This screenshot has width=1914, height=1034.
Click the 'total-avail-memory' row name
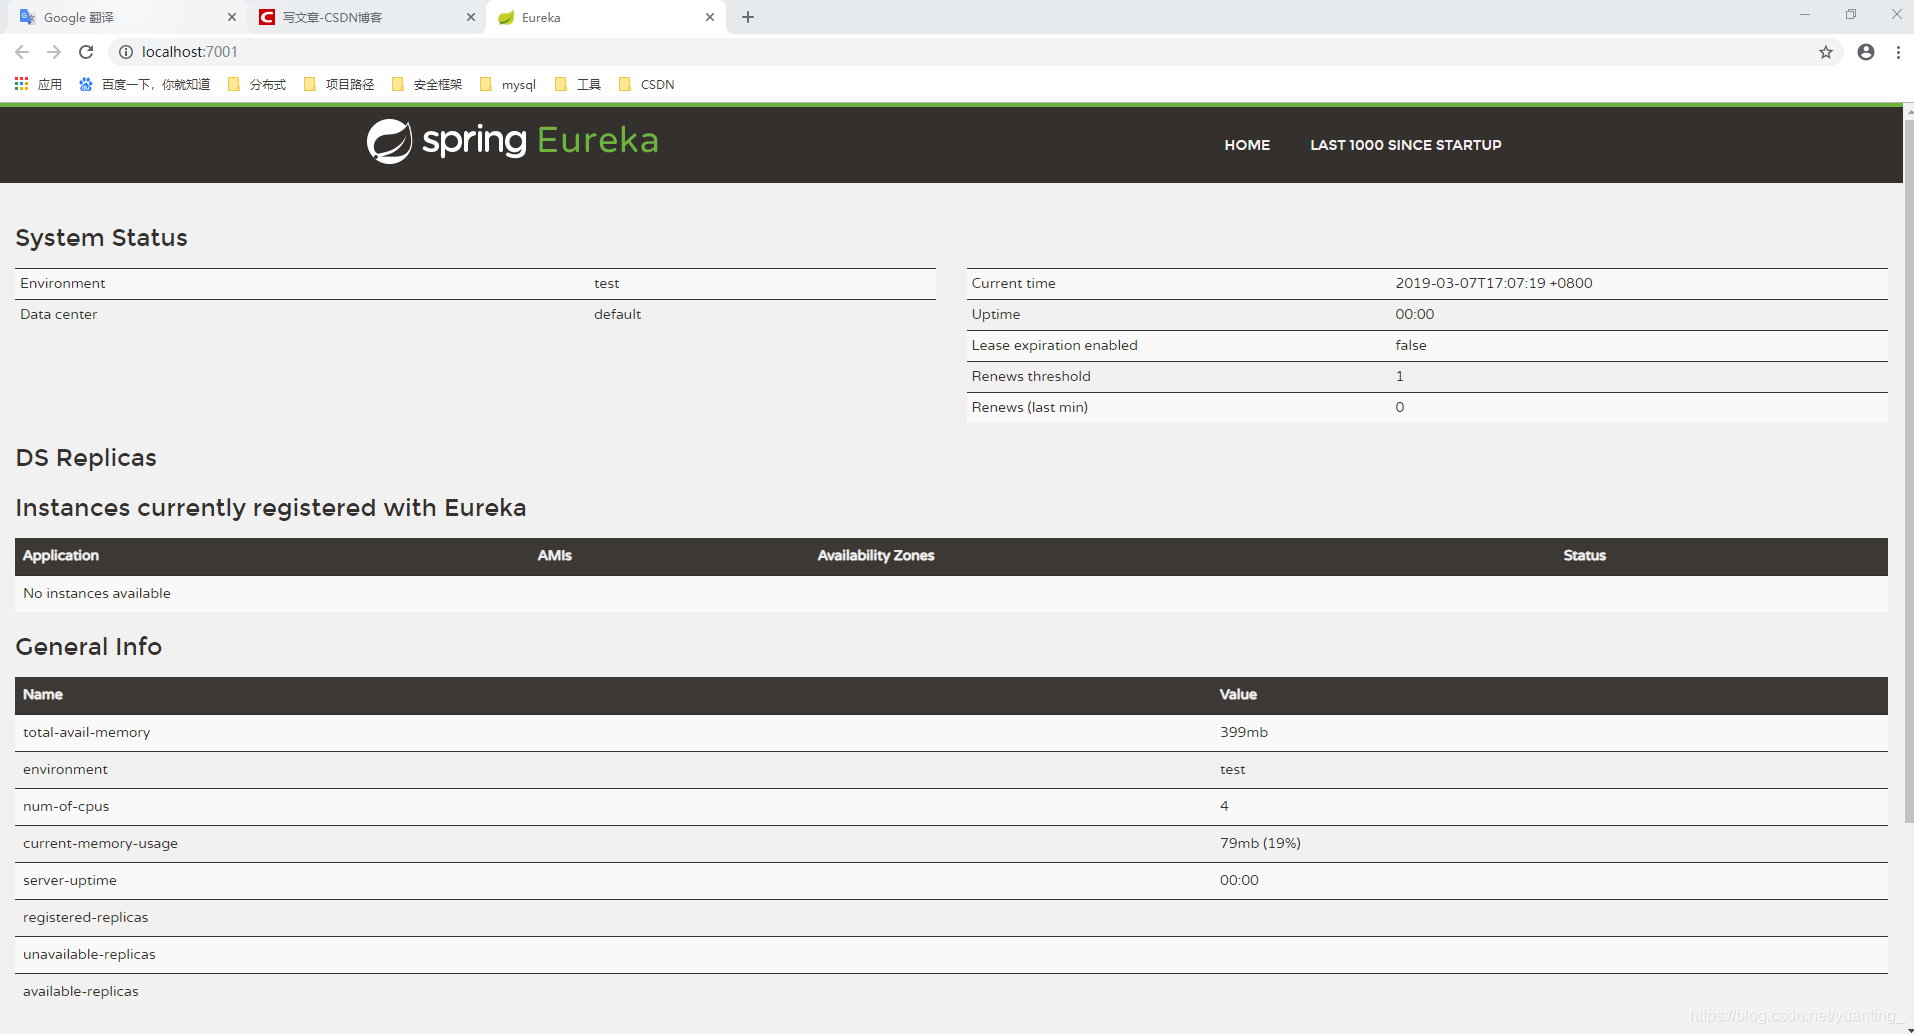(x=87, y=732)
